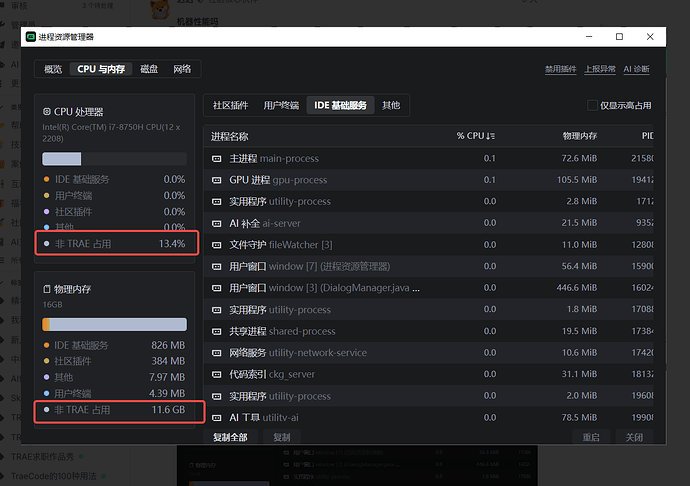Select the AI 补全 ai-server row name
Image resolution: width=690 pixels, height=486 pixels.
coord(265,224)
